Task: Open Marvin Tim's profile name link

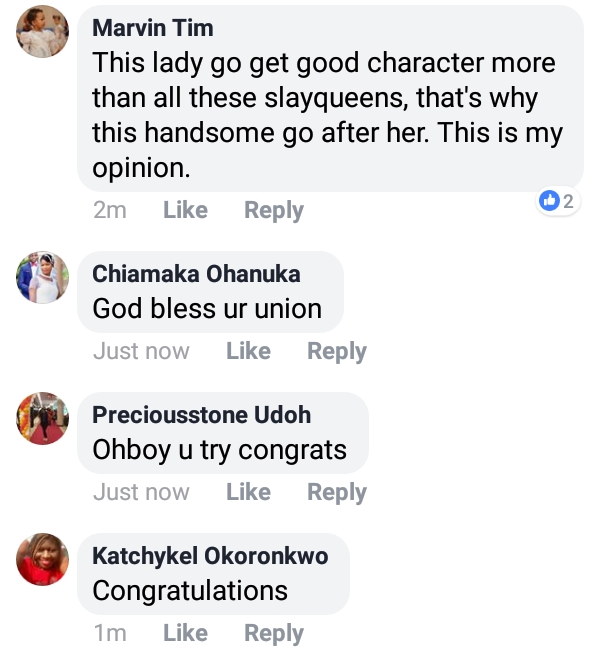Action: pyautogui.click(x=152, y=28)
